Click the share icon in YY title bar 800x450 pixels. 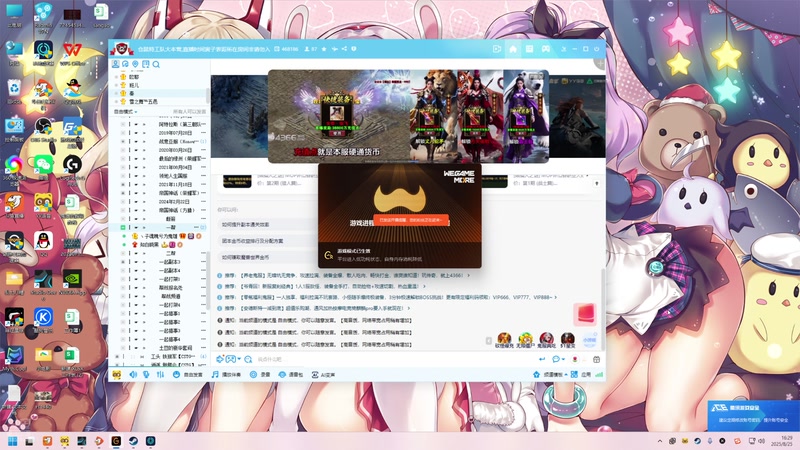point(344,49)
